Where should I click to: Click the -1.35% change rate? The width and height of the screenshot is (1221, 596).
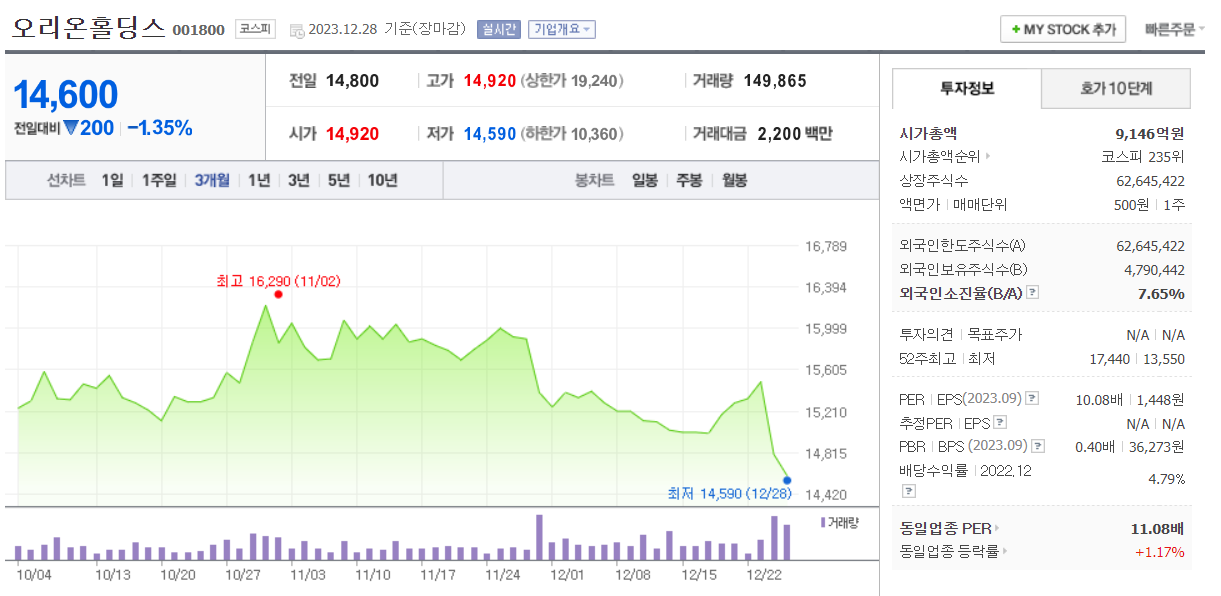pos(160,128)
